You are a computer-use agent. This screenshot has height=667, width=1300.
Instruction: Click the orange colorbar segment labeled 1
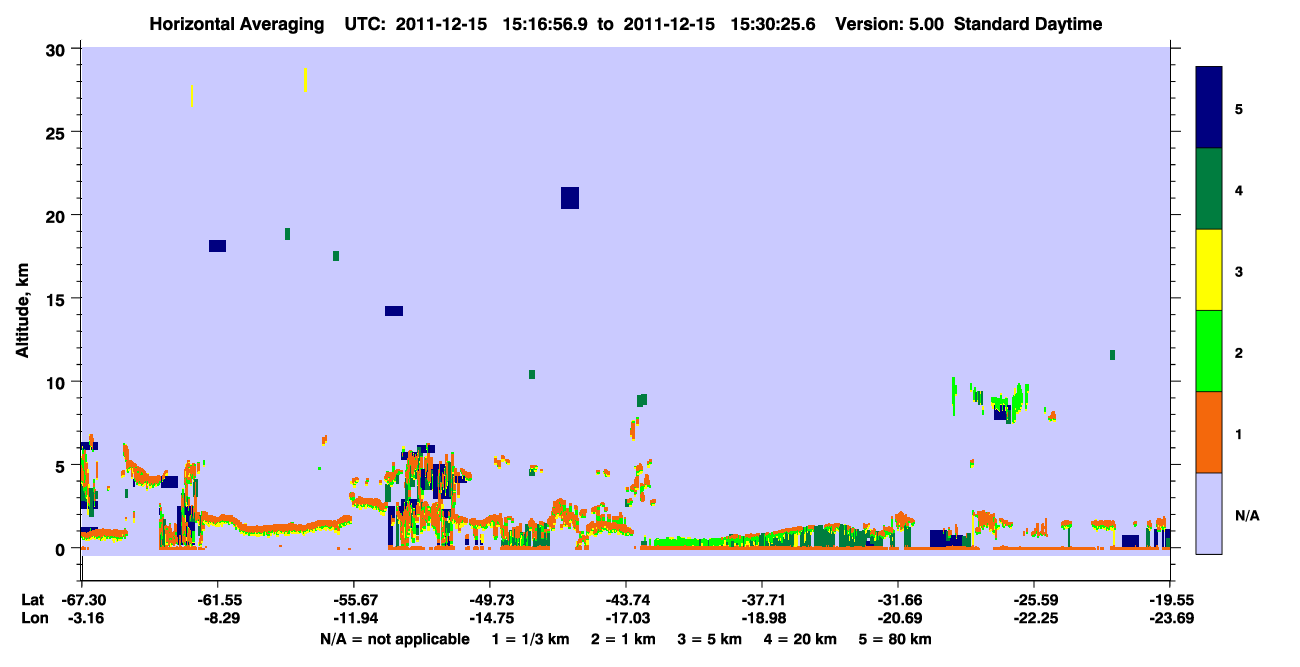pos(1209,432)
